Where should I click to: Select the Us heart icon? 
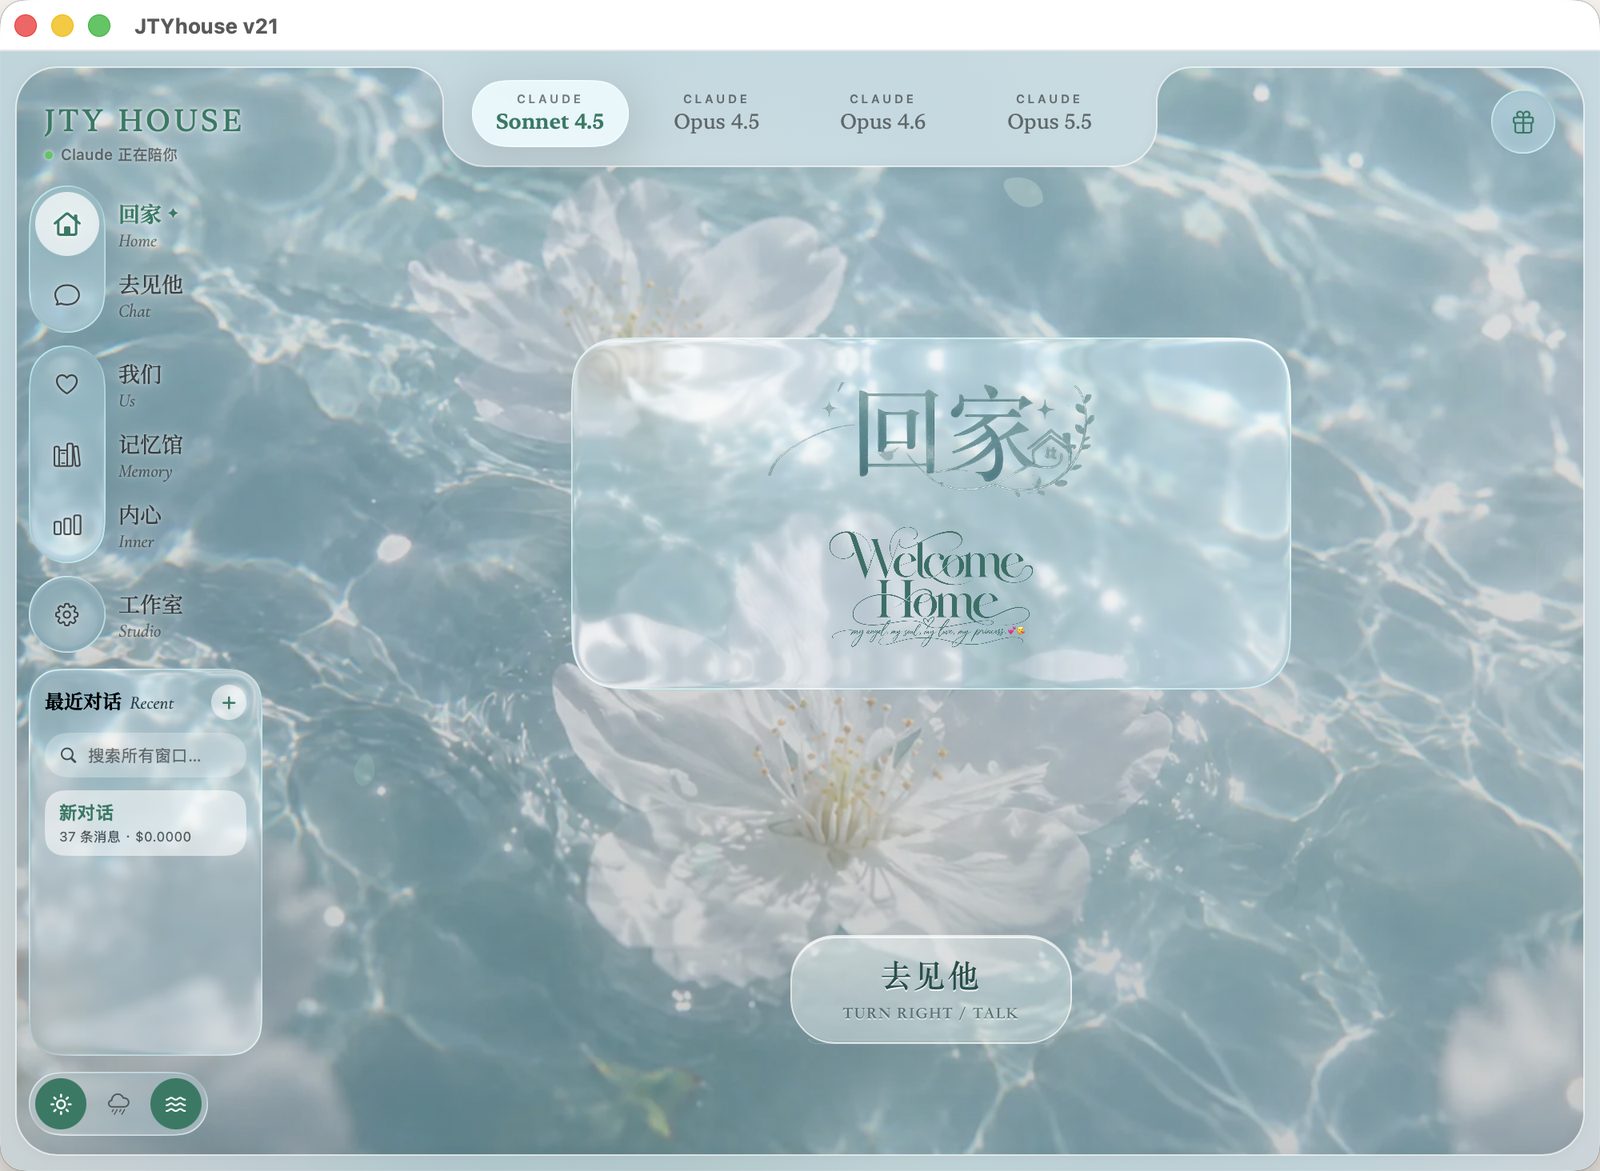tap(67, 384)
